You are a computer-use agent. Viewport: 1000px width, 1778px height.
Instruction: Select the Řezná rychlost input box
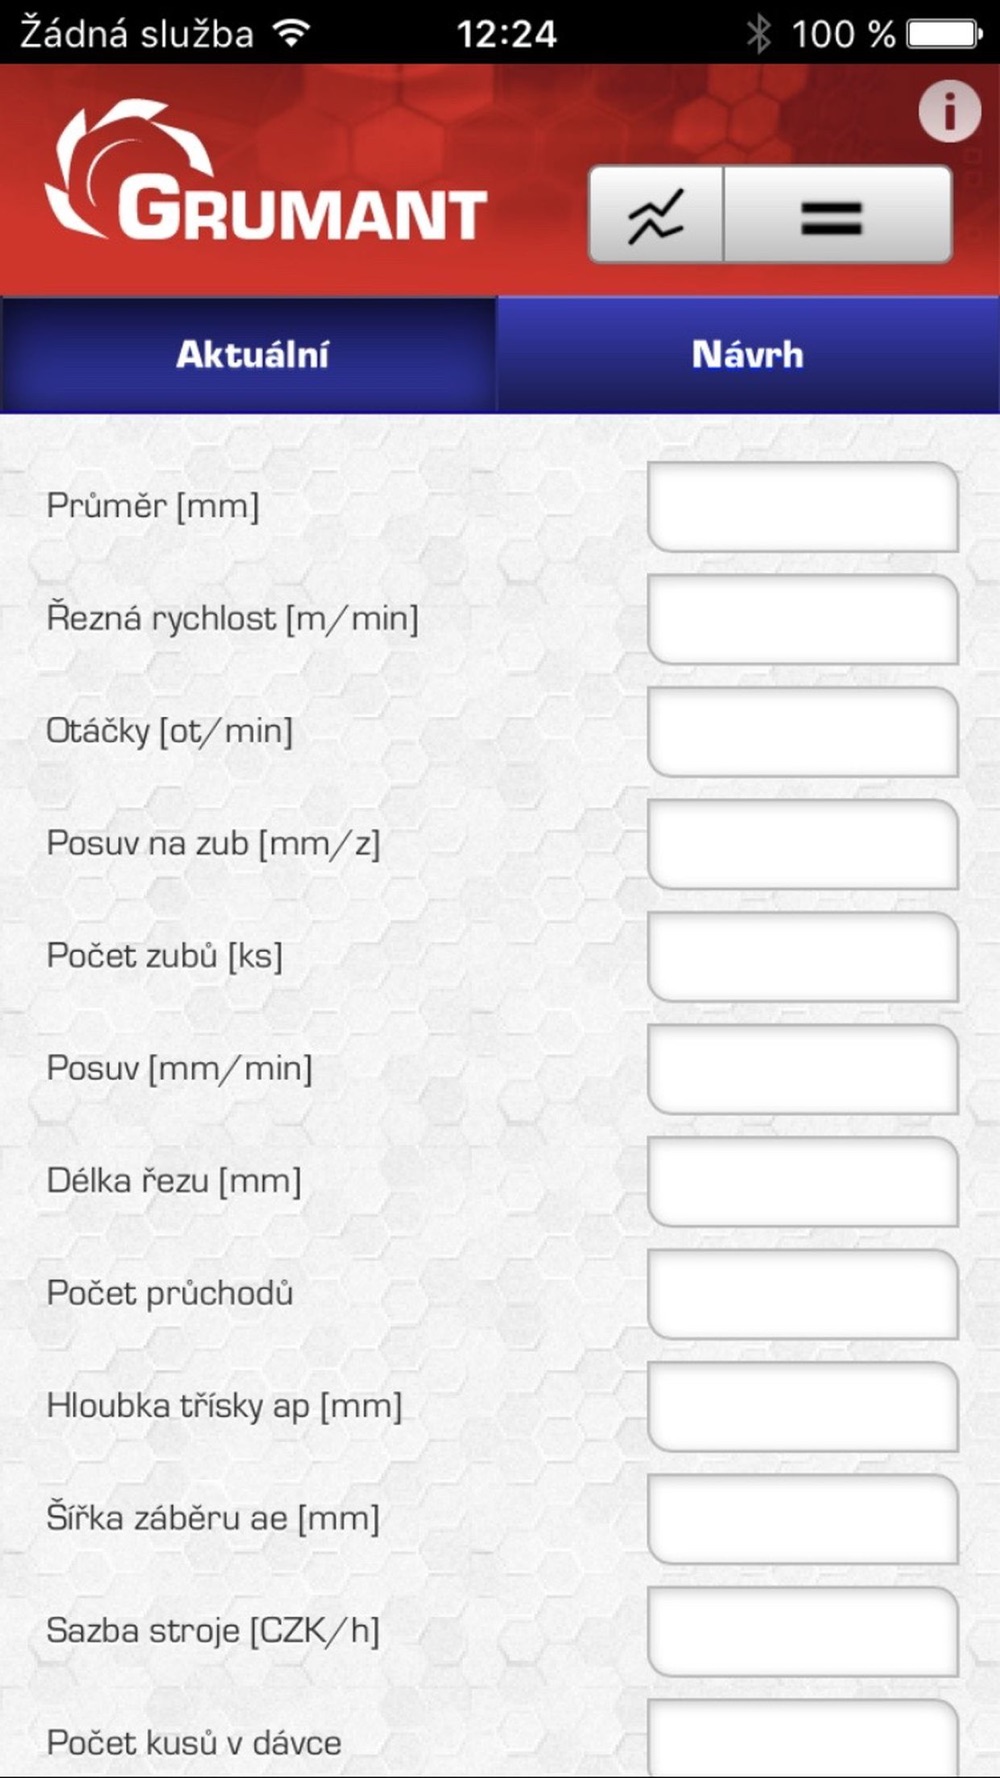coord(803,619)
